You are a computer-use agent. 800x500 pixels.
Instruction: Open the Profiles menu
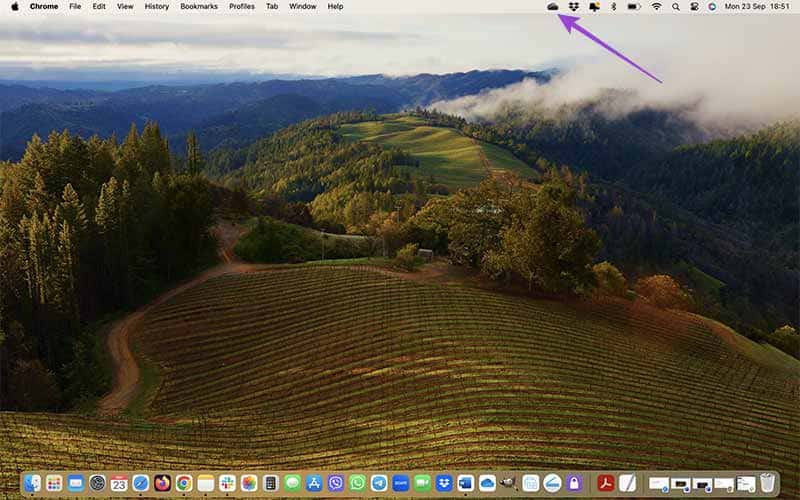242,7
